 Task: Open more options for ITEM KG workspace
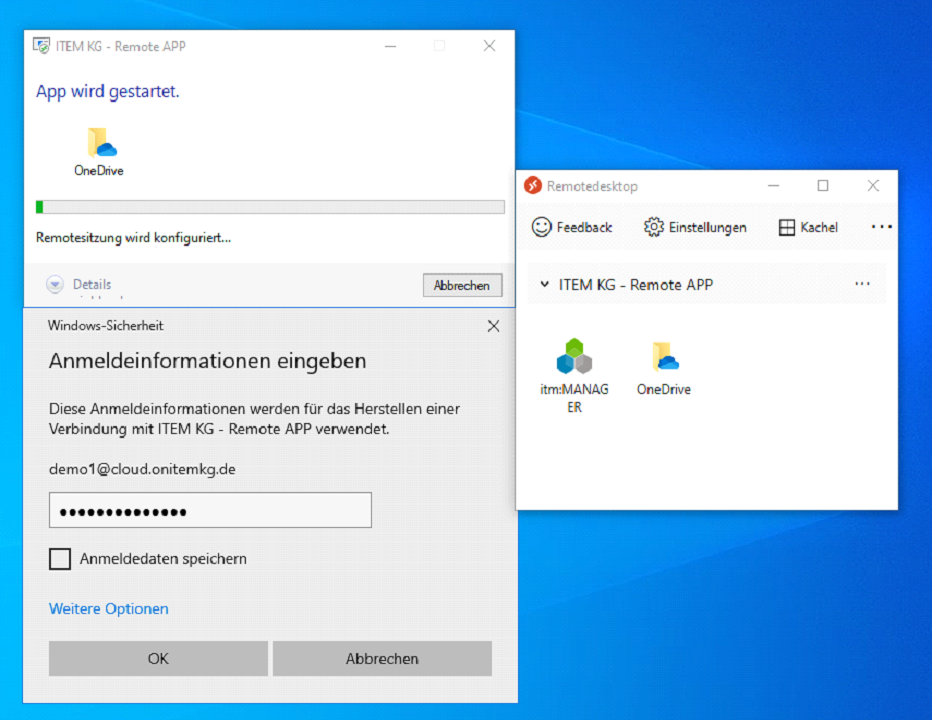click(862, 284)
